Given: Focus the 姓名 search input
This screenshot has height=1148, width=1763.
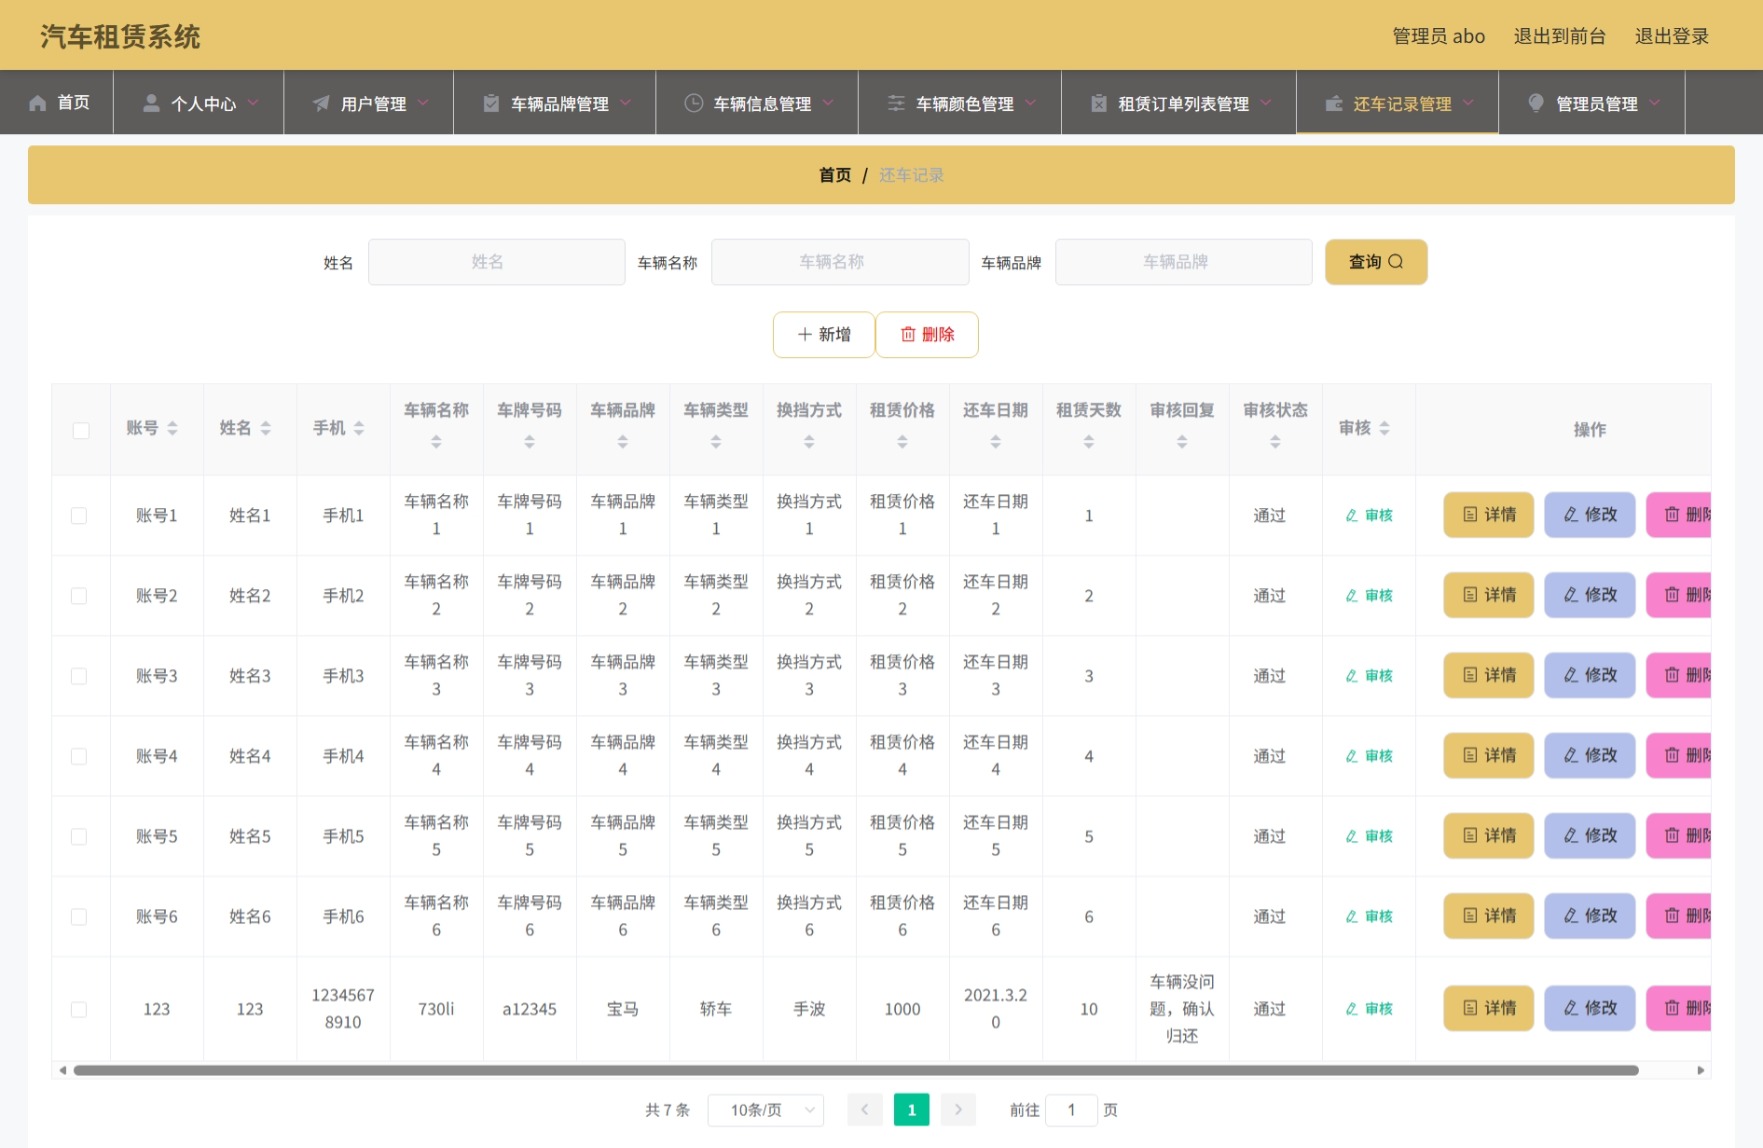Looking at the screenshot, I should tap(496, 262).
